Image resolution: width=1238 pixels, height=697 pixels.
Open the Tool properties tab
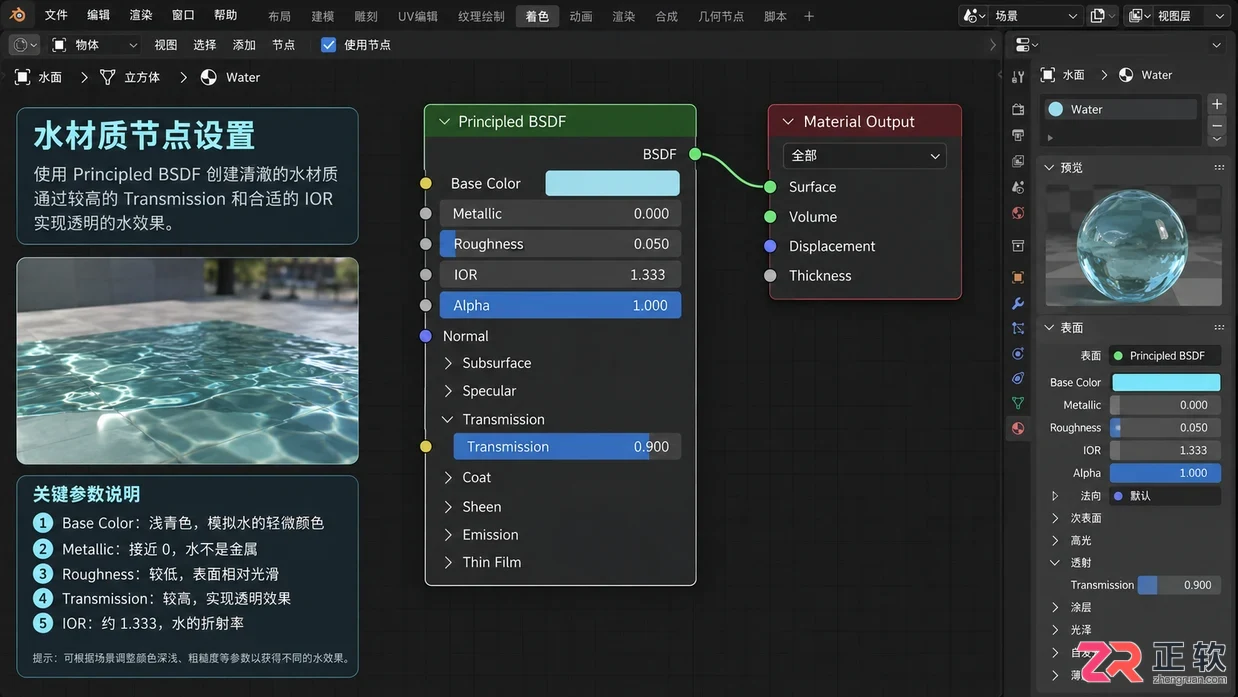point(1018,77)
